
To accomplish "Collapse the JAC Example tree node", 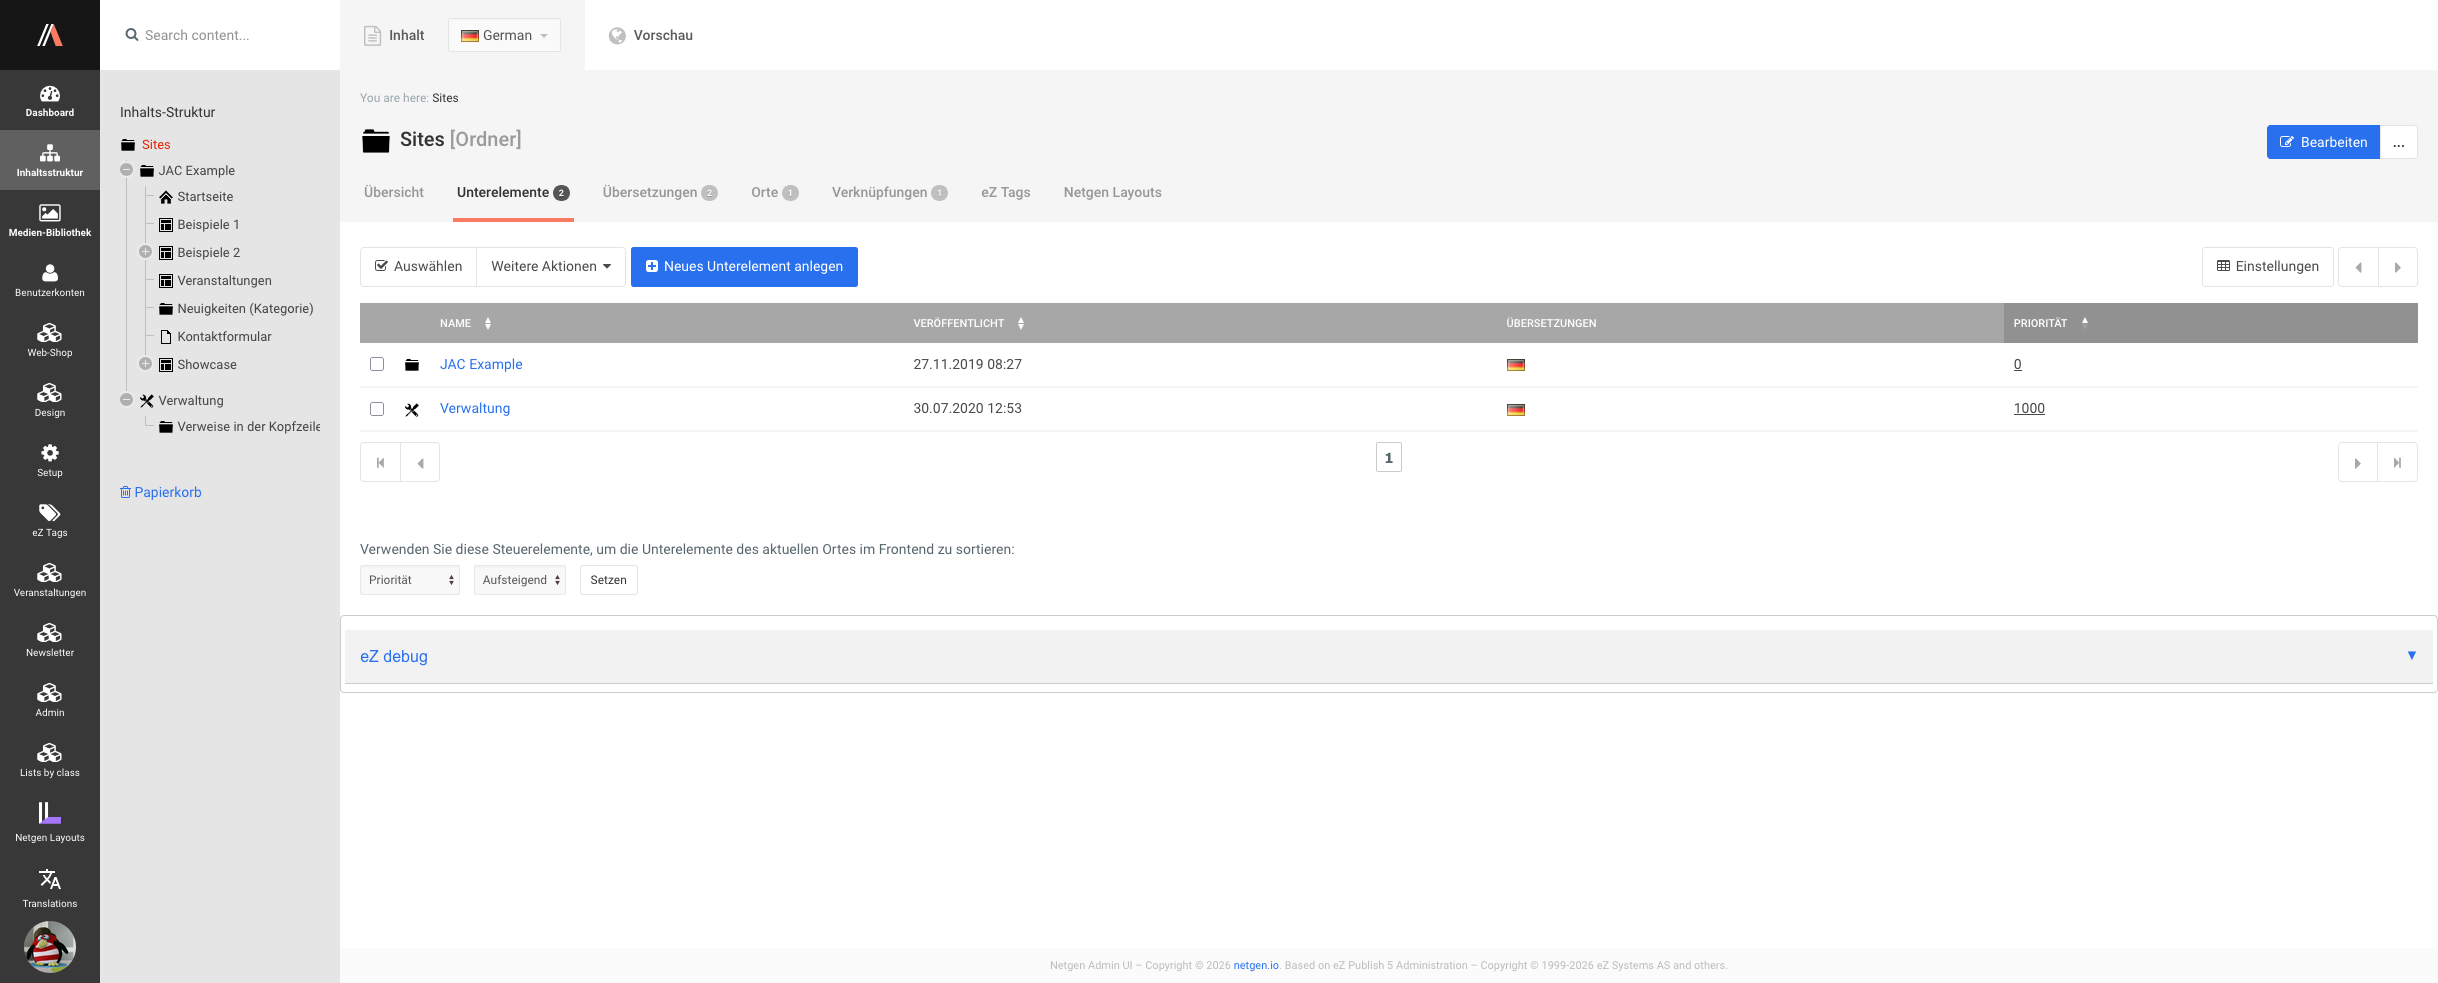I will (x=127, y=170).
